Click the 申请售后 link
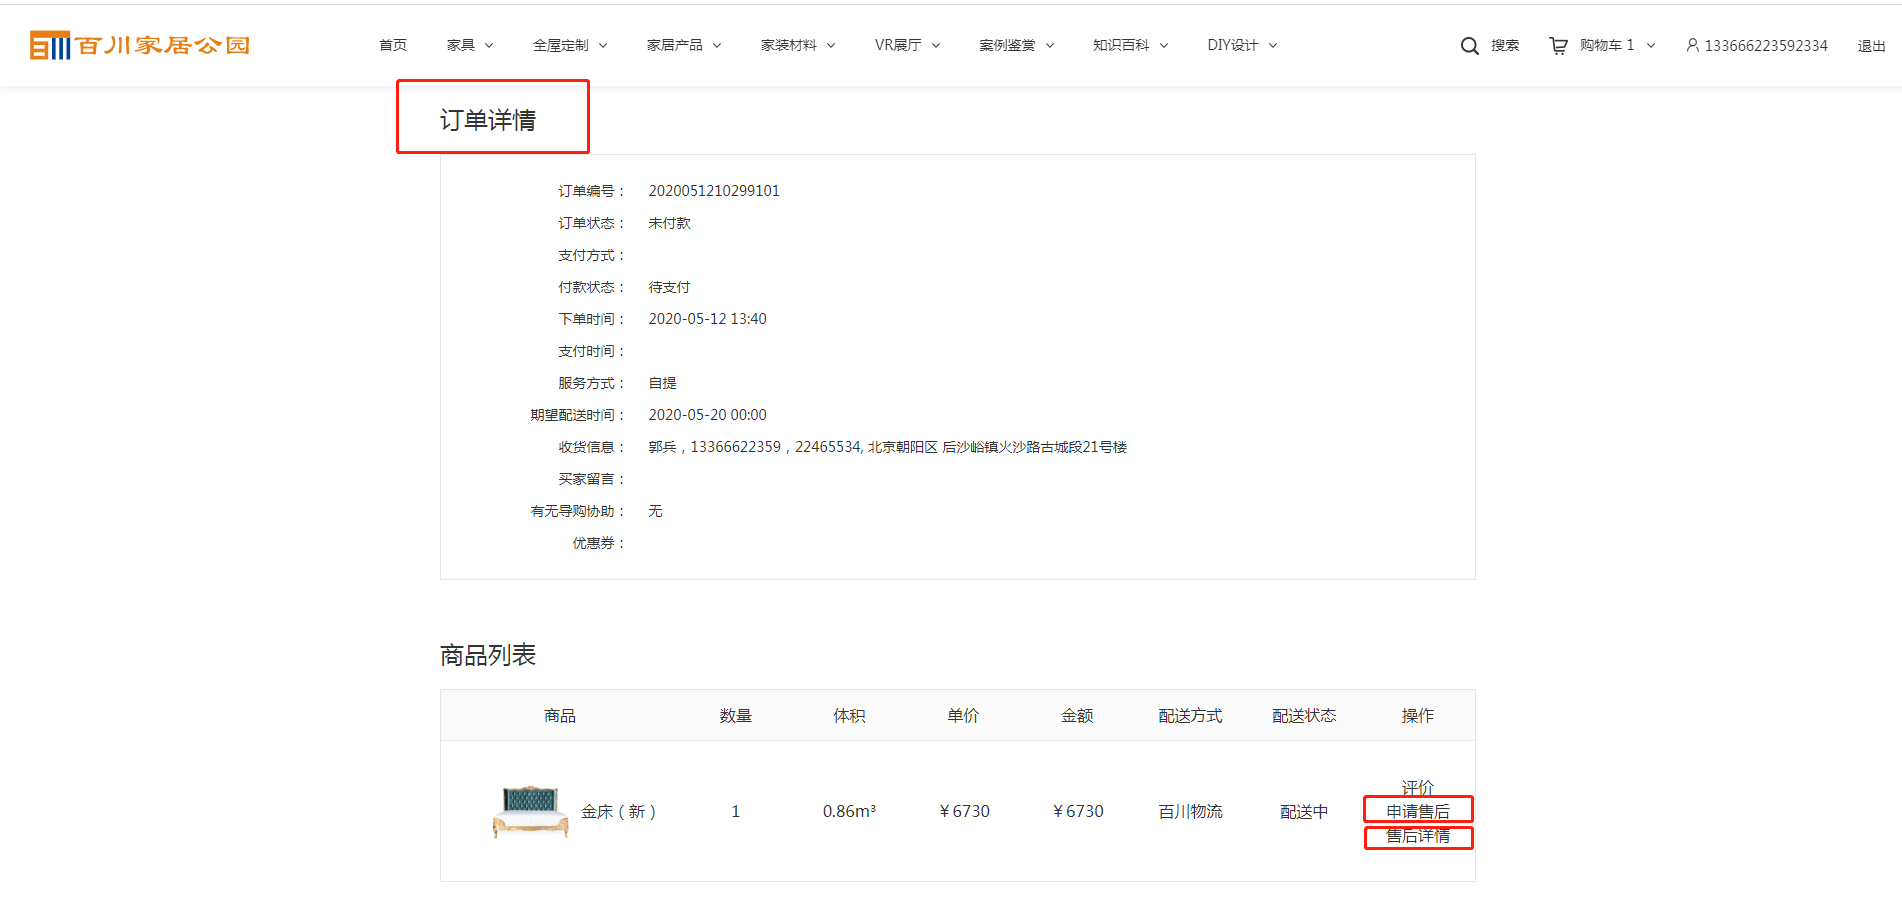Viewport: 1902px width, 899px height. [x=1417, y=811]
